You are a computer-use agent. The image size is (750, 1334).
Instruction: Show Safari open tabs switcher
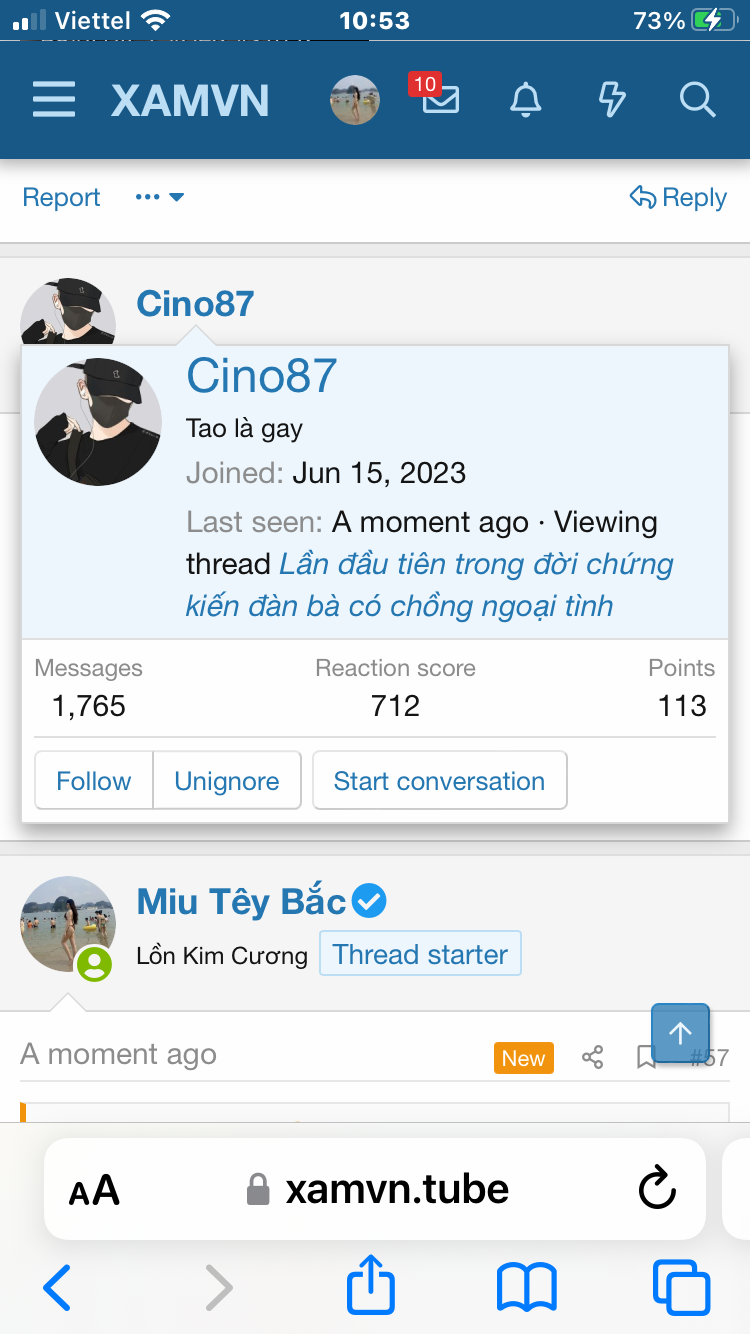(681, 1286)
